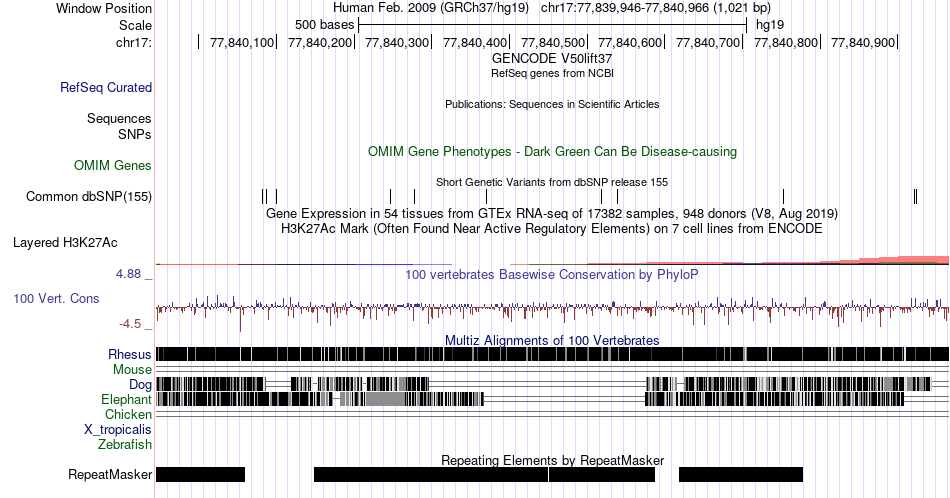This screenshot has height=498, width=950.
Task: Open 'Multiz Alignments of 100 Vertebrates' title
Action: (552, 340)
